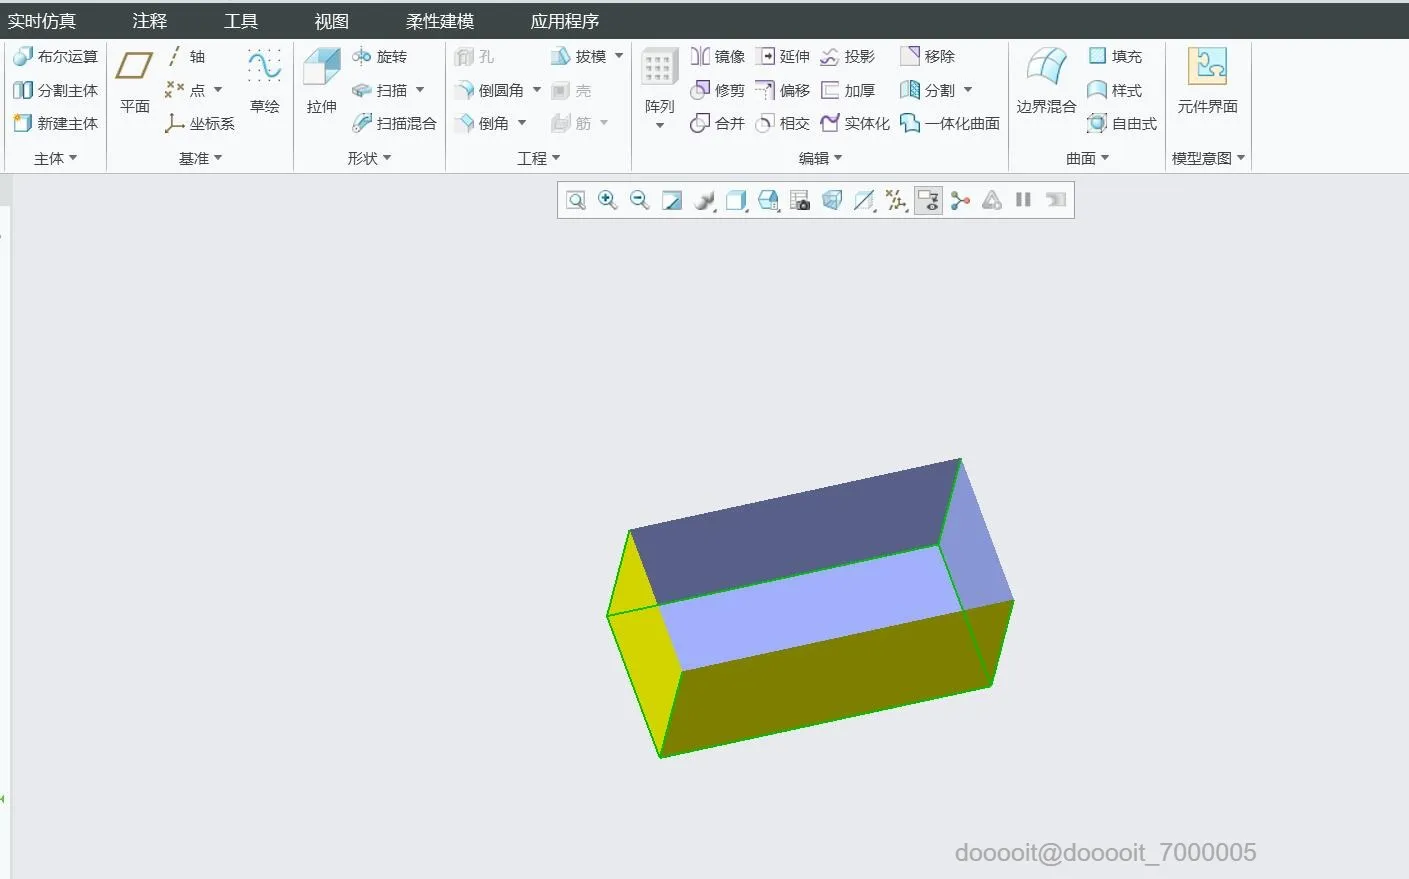The width and height of the screenshot is (1409, 879).
Task: Choose the Offset (偏移) tool
Action: [783, 90]
